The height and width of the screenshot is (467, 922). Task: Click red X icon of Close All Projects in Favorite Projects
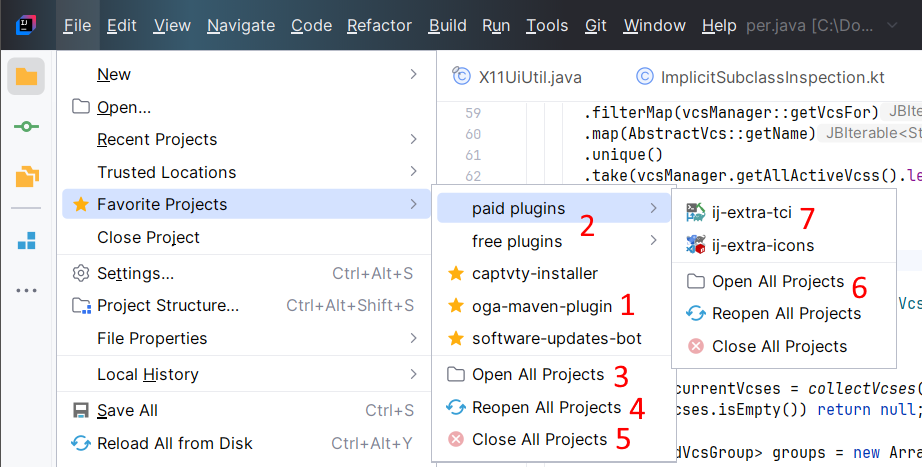tap(456, 439)
